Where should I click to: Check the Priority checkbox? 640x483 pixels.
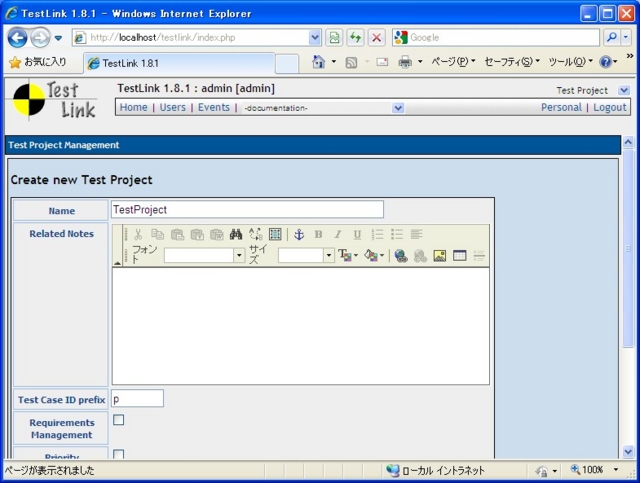pyautogui.click(x=119, y=454)
